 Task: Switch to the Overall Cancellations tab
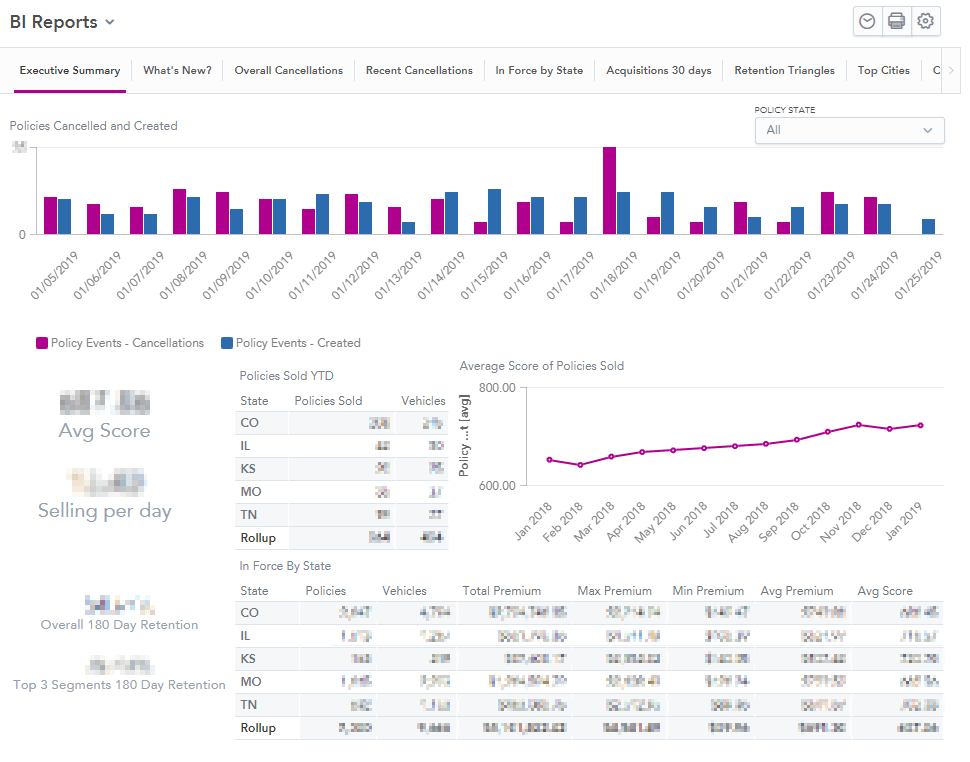[288, 70]
